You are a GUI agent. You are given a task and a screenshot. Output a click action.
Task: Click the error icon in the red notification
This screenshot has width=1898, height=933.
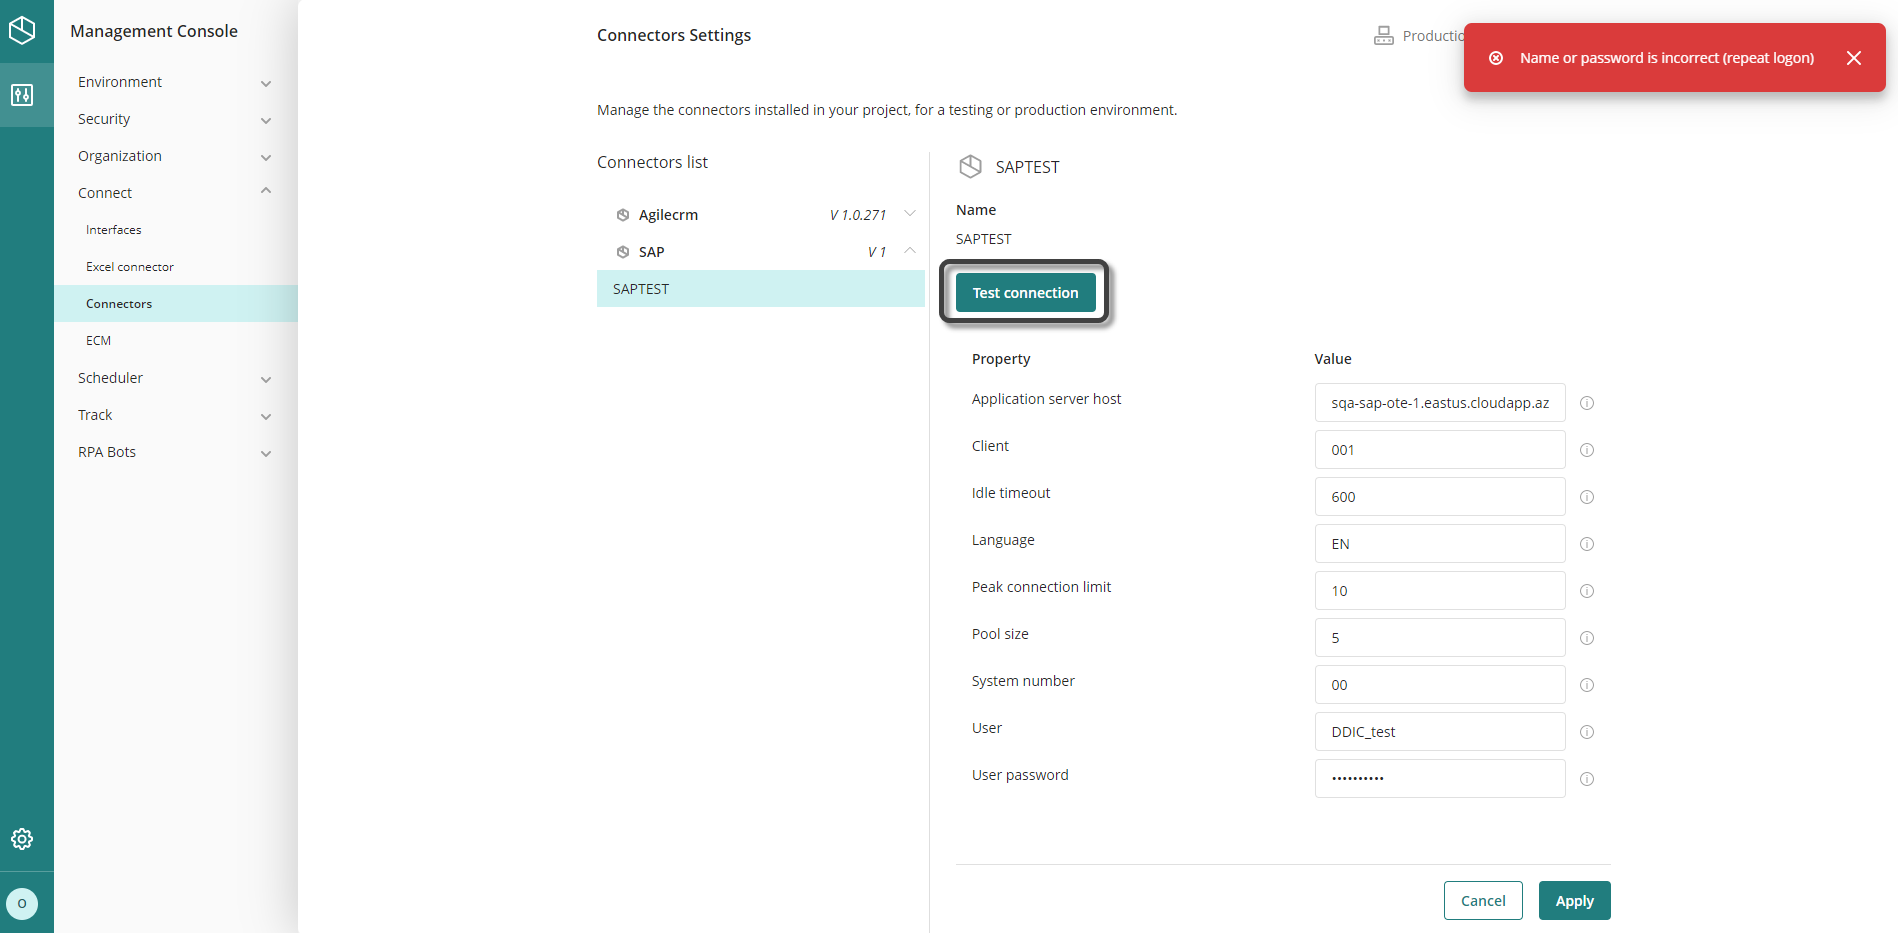(x=1496, y=58)
